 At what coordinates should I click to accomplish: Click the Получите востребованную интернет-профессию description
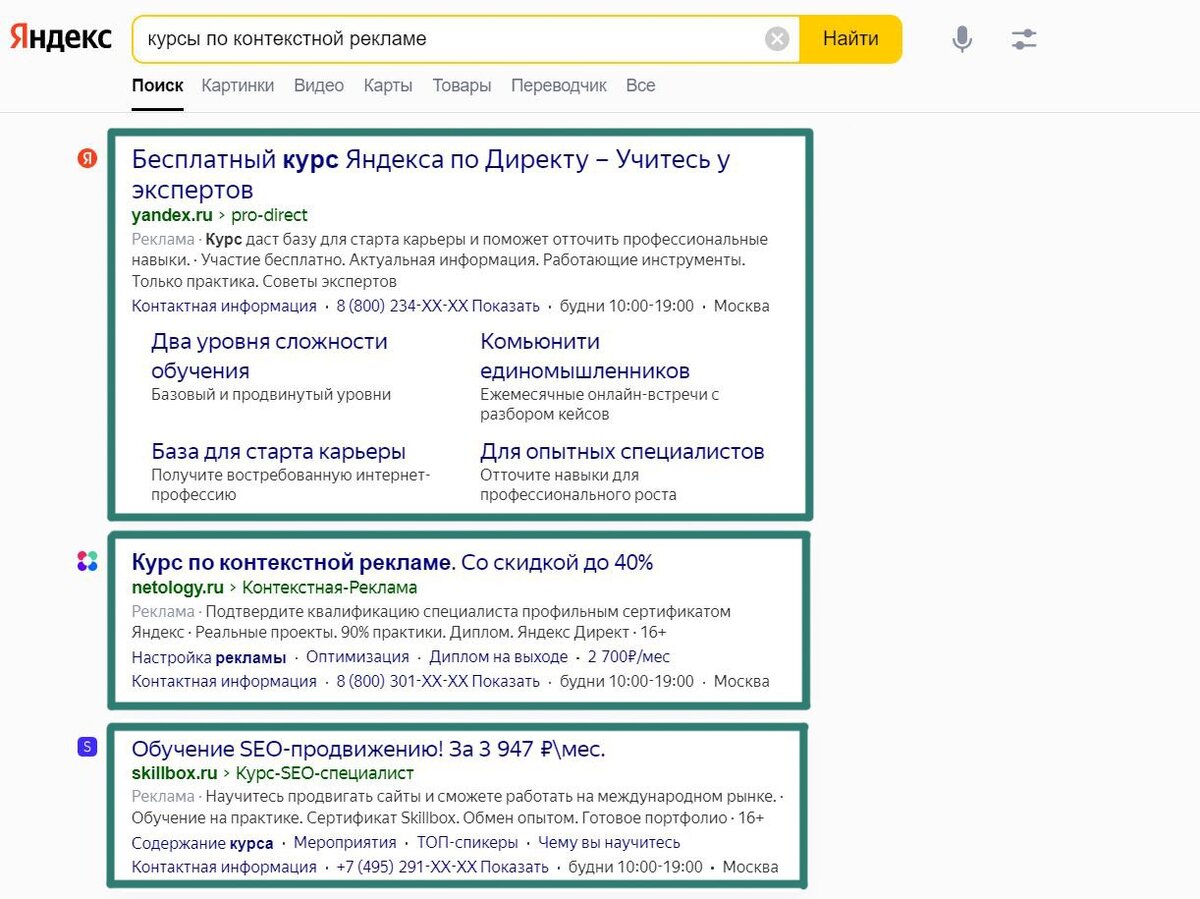(x=291, y=485)
